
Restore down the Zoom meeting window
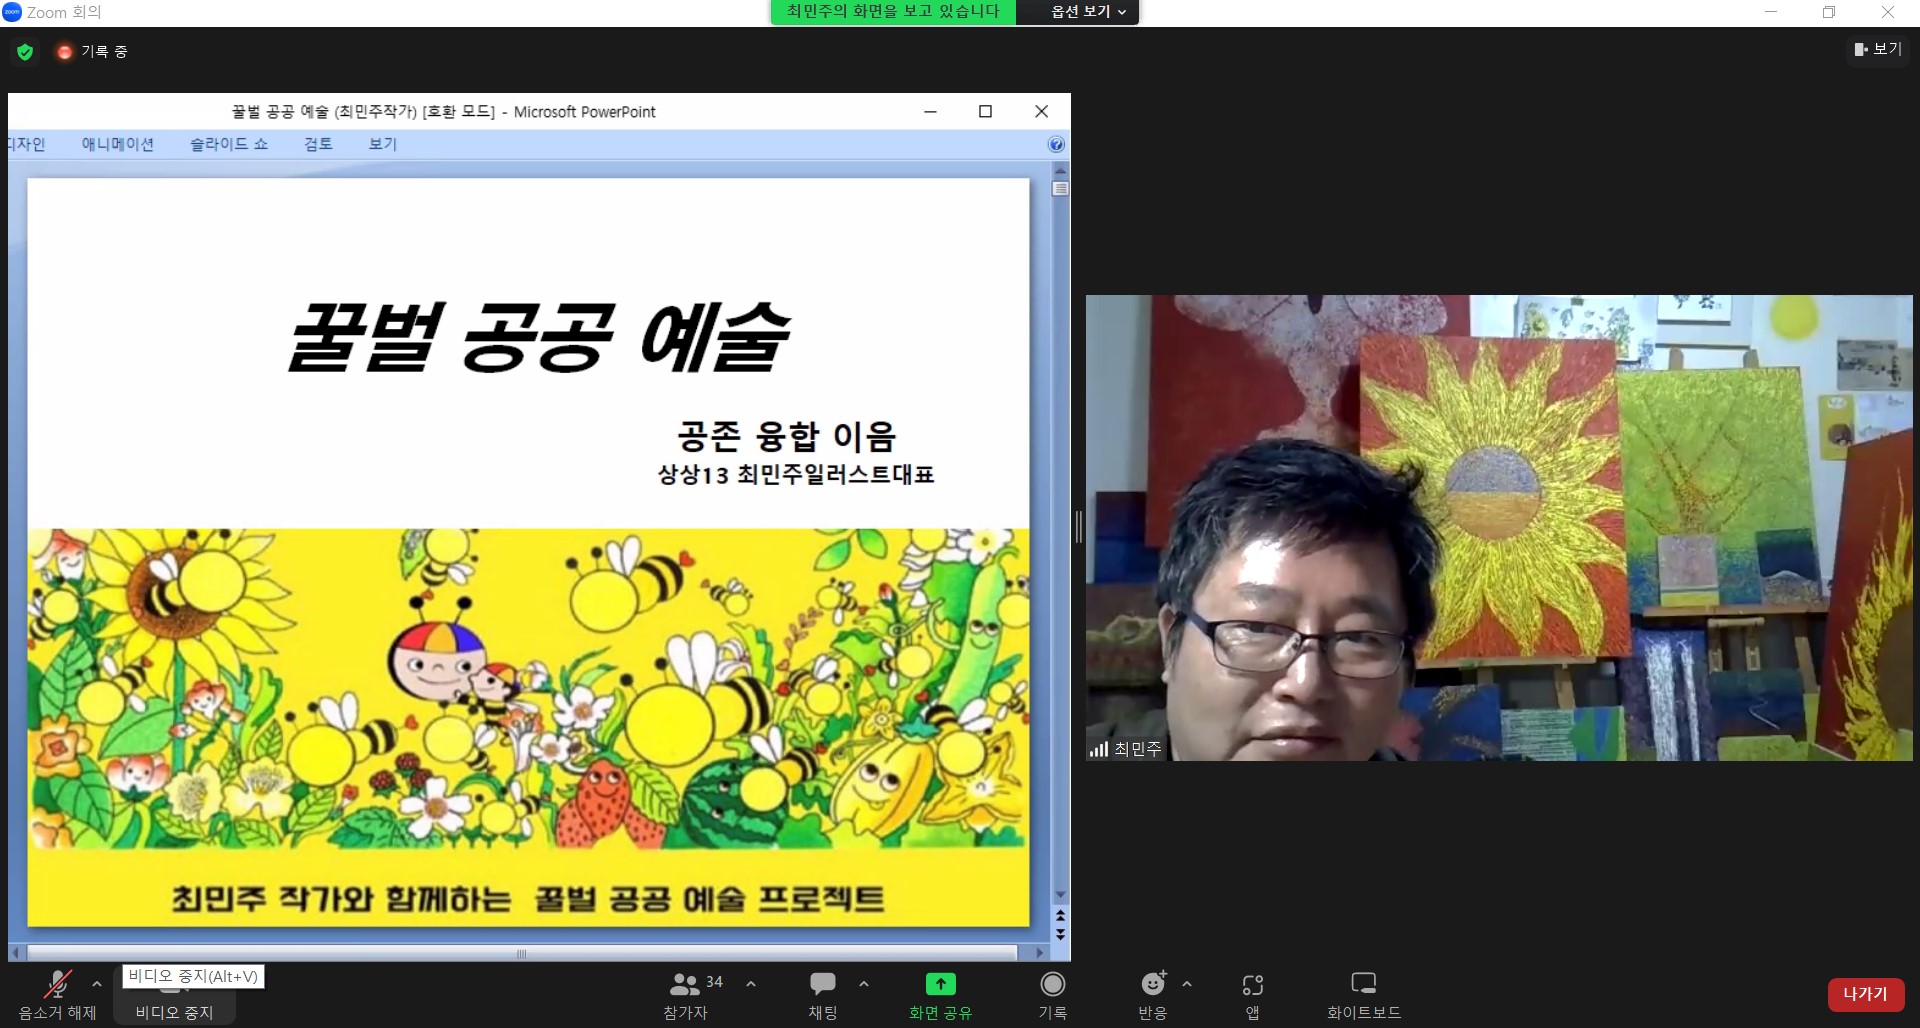click(x=1829, y=12)
